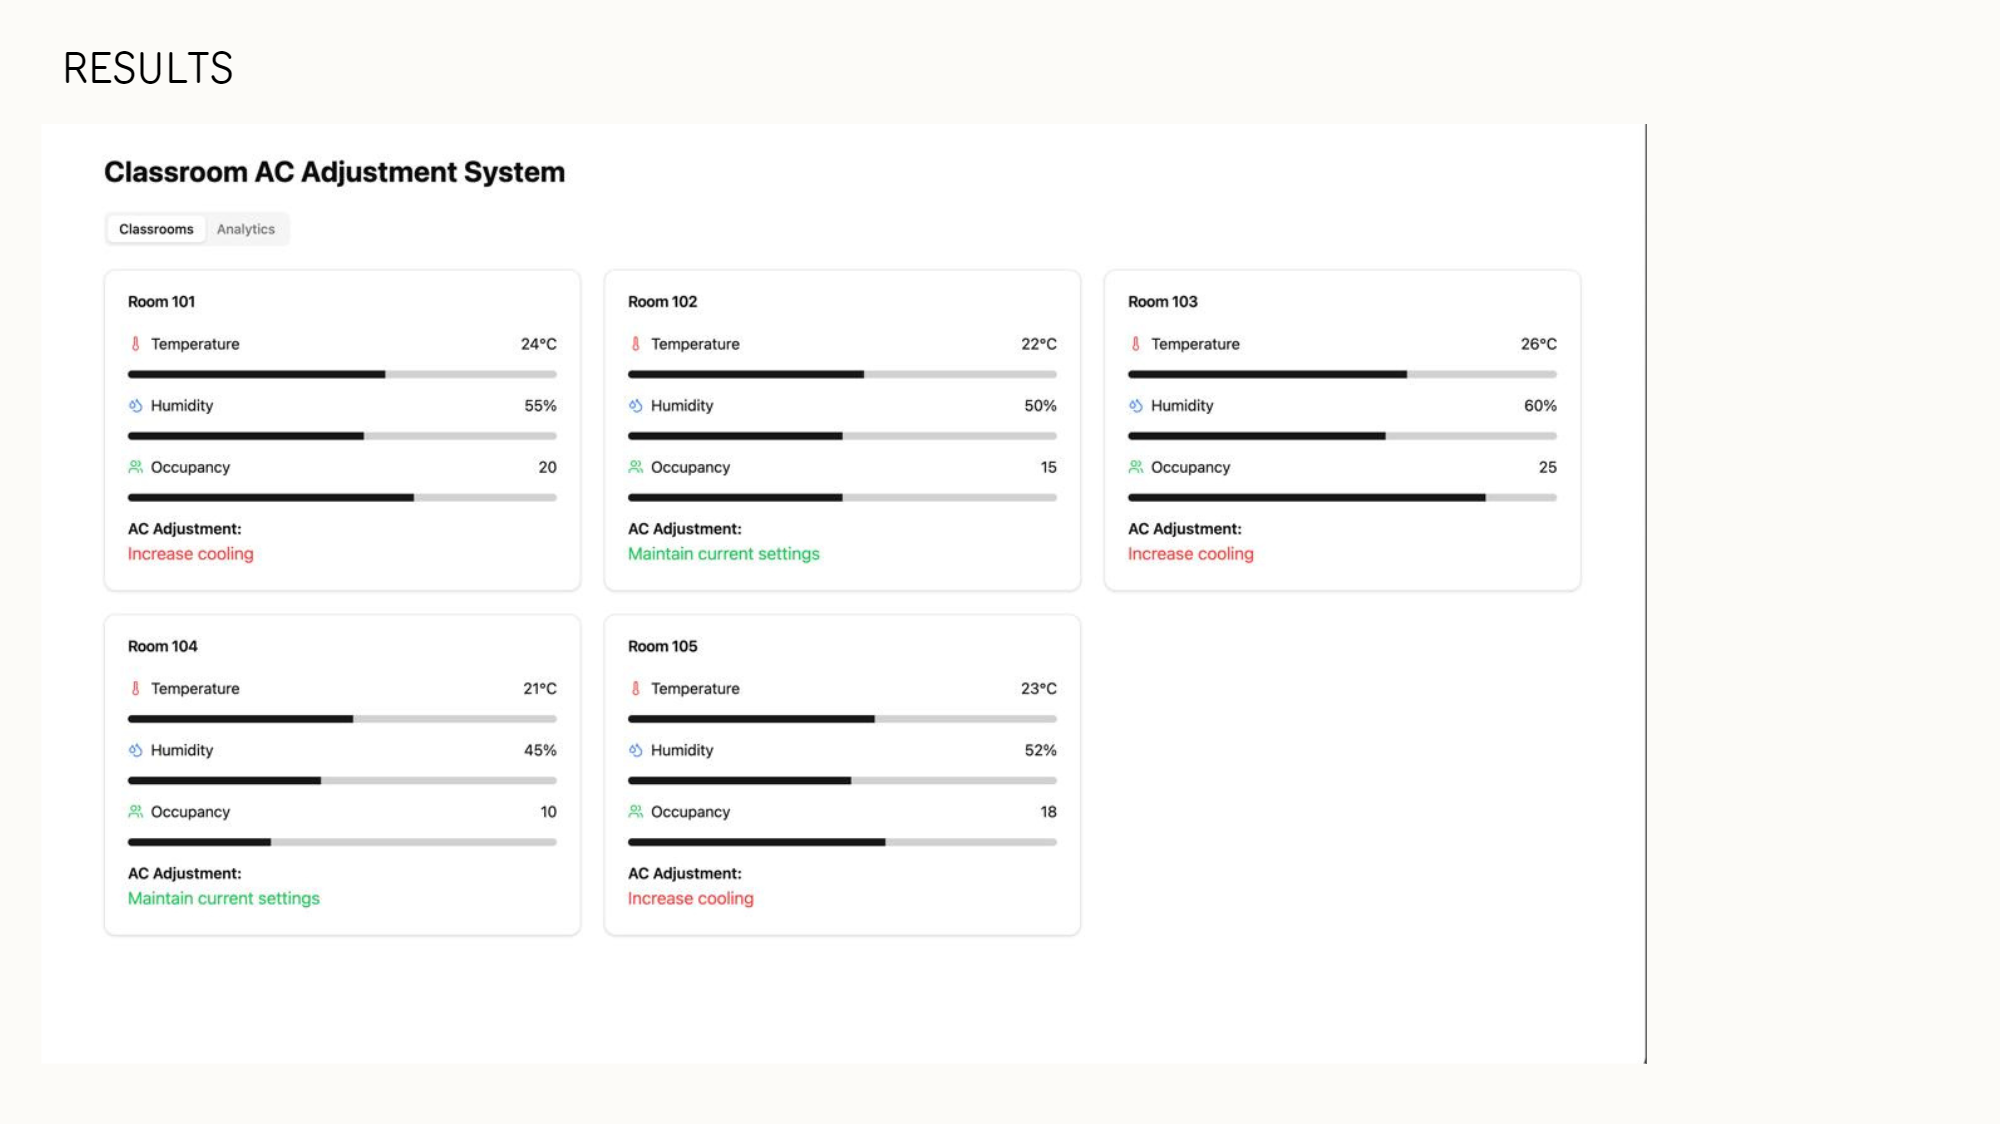
Task: Click Room 101 Increase cooling text
Action: 191,554
